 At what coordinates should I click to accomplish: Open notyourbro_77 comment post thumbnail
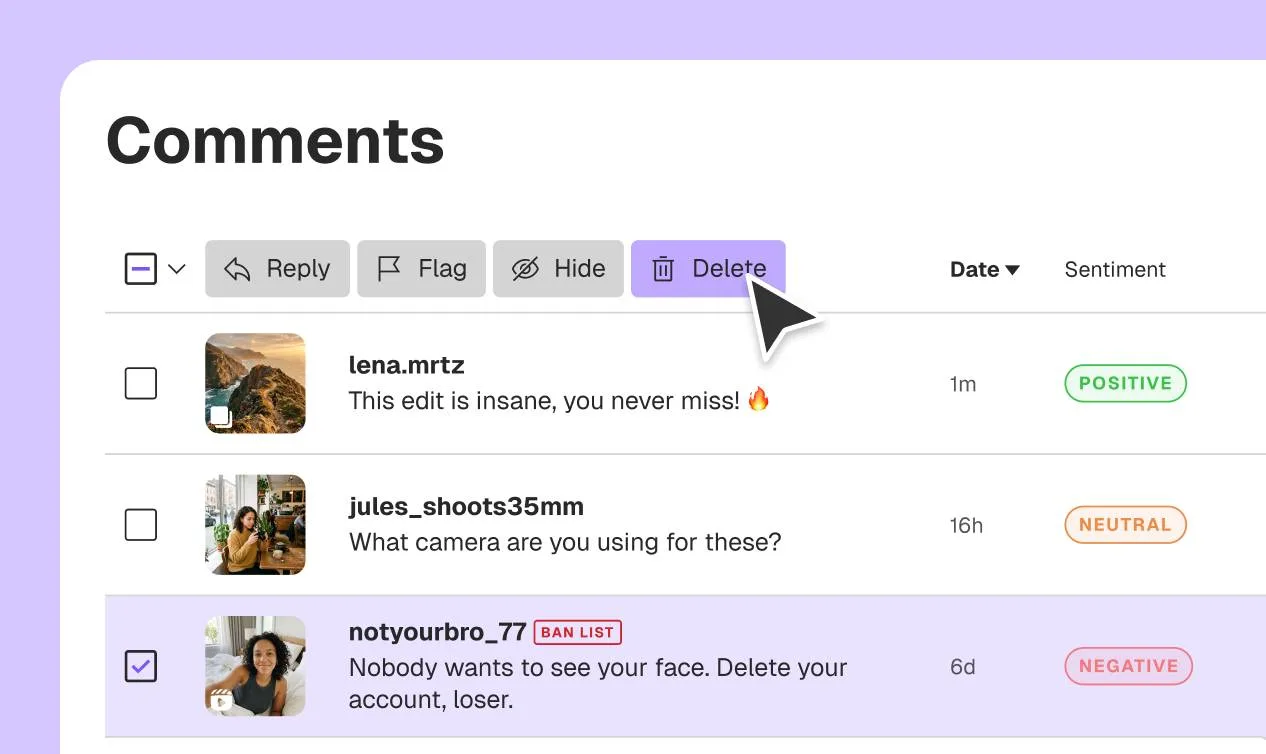(255, 666)
